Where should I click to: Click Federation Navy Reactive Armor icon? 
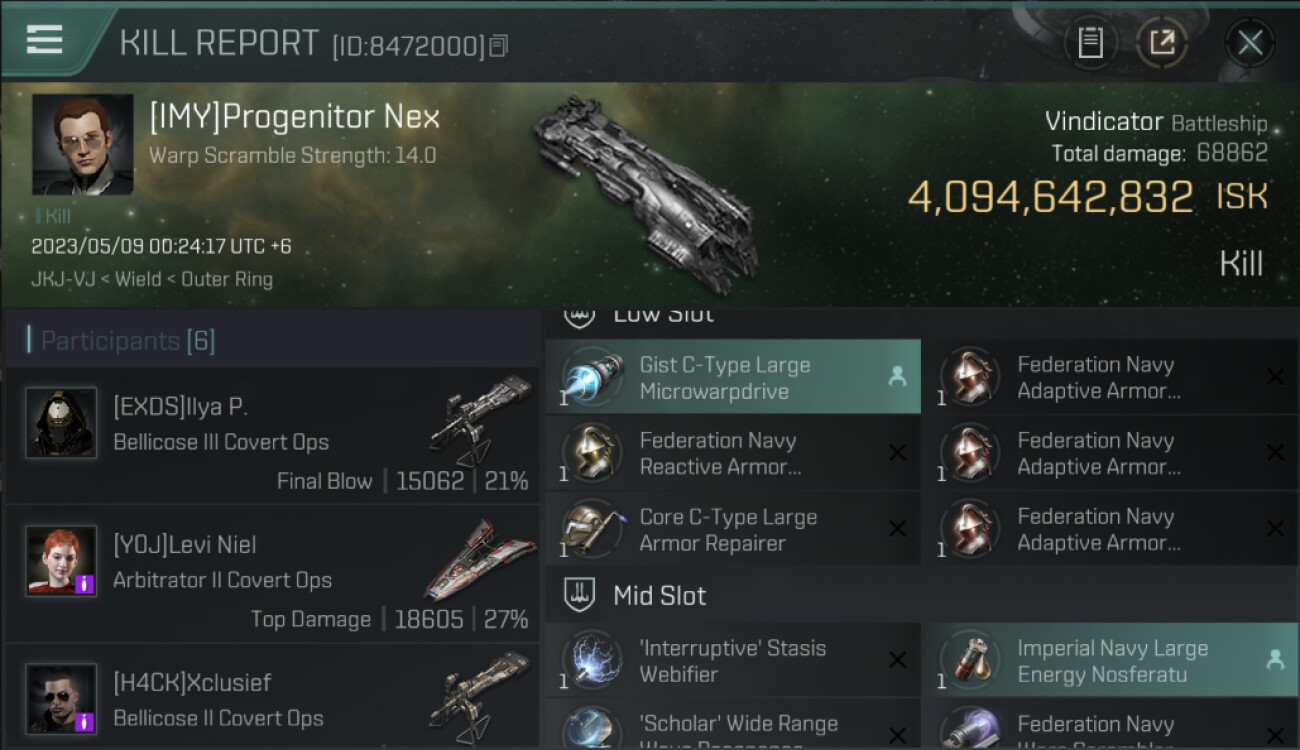pyautogui.click(x=591, y=453)
